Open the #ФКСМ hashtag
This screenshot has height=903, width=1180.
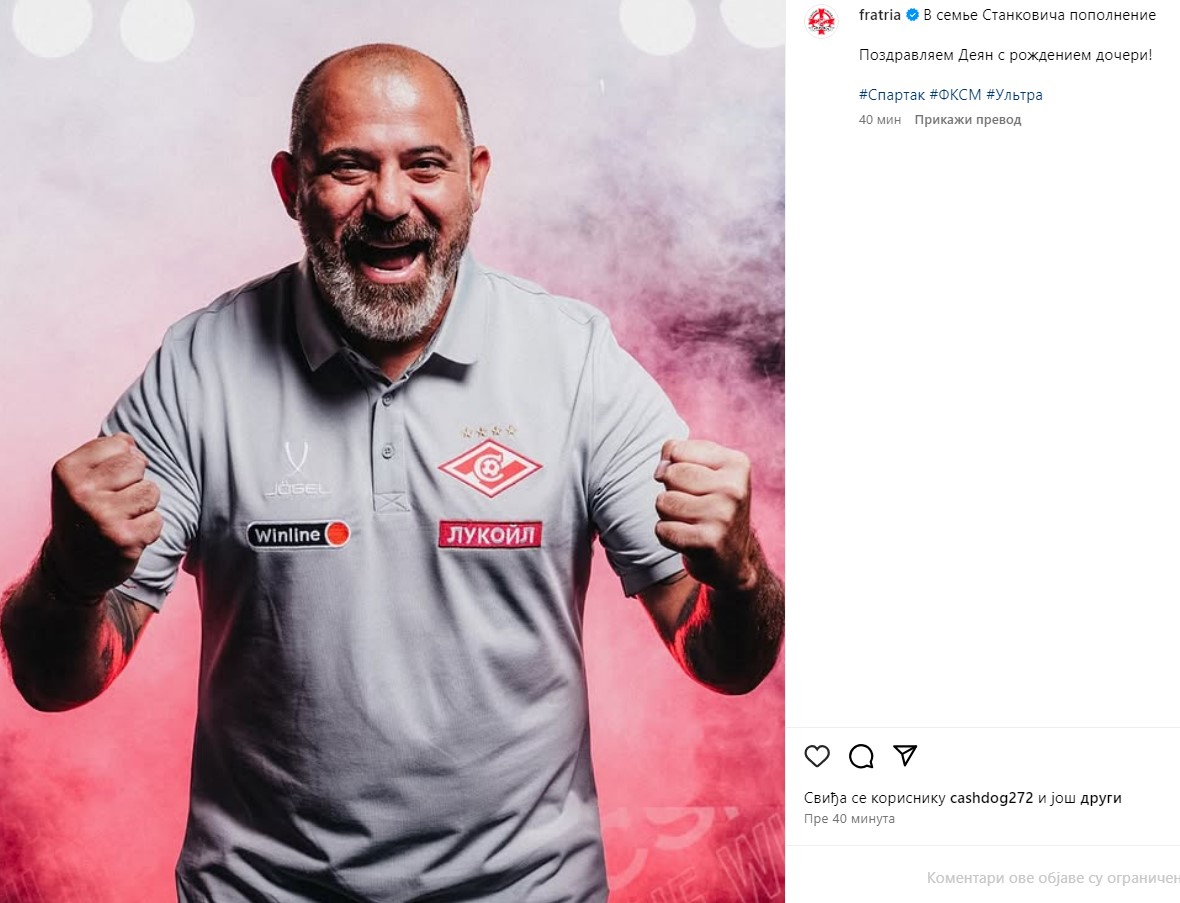[956, 95]
